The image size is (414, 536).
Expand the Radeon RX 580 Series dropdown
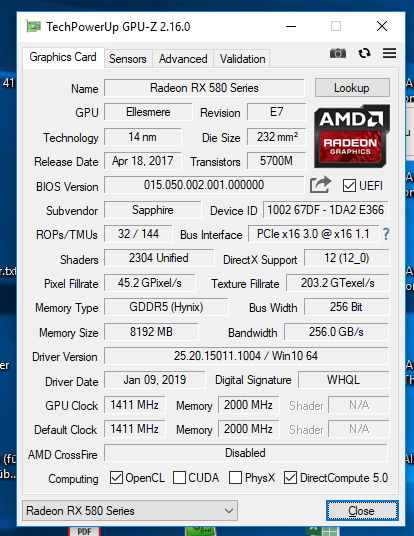pyautogui.click(x=130, y=511)
